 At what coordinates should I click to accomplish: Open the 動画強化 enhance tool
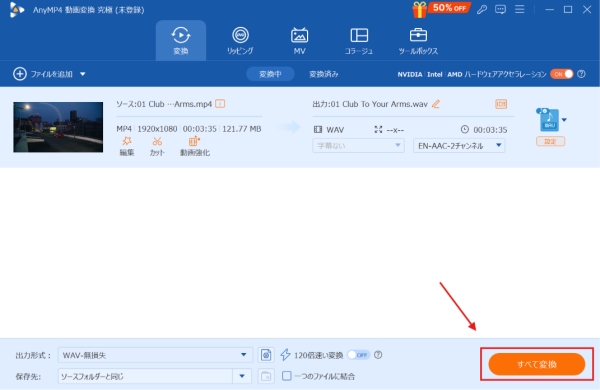[x=195, y=147]
